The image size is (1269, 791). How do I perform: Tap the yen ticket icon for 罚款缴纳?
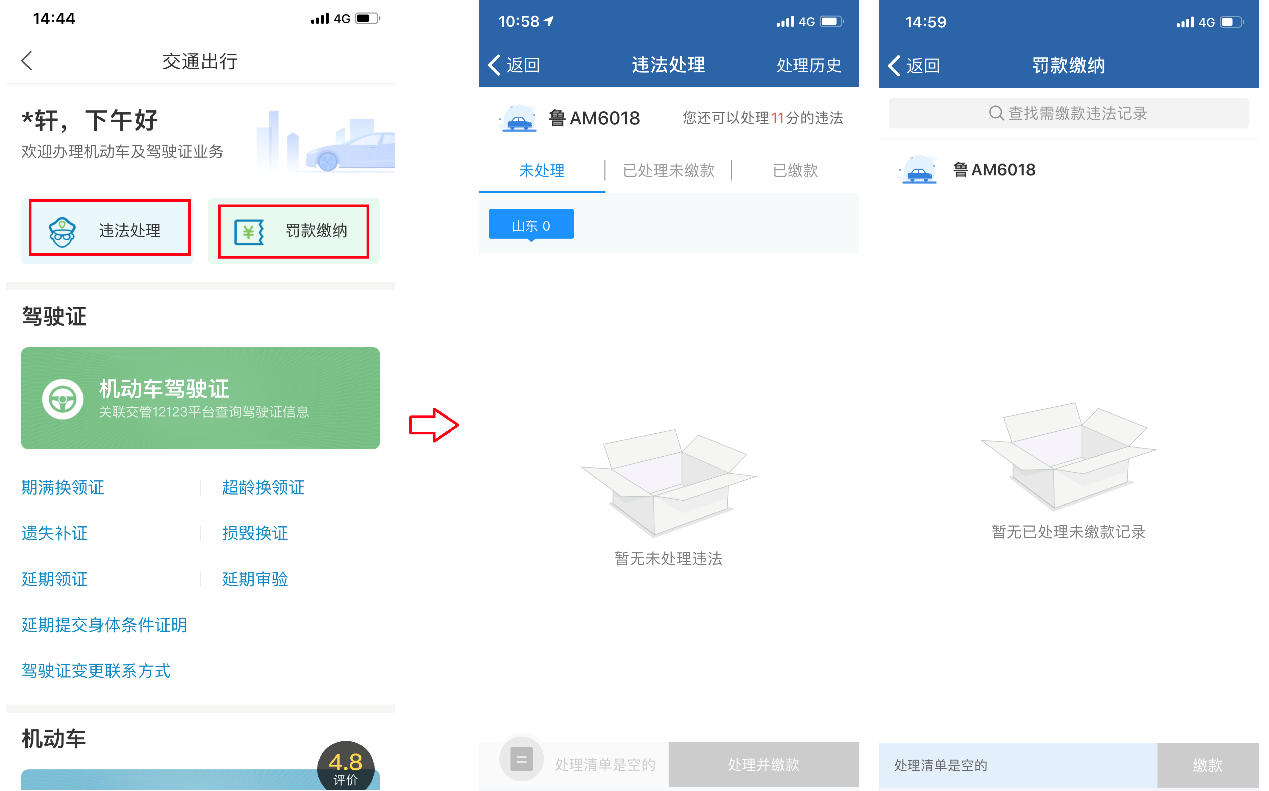pyautogui.click(x=249, y=231)
